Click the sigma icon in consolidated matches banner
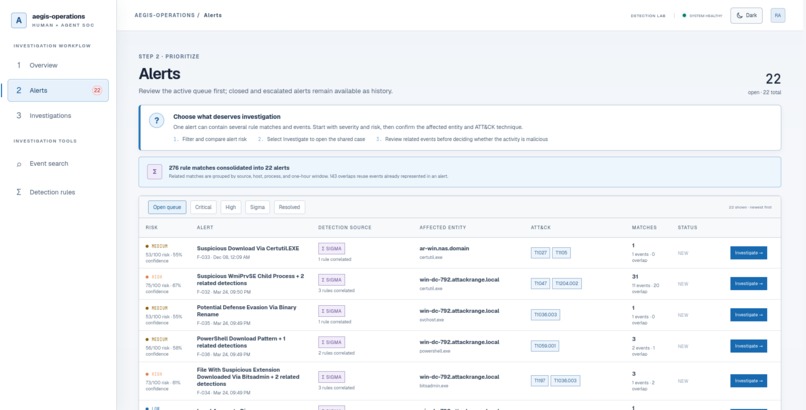Screen dimensions: 806x410 click(155, 172)
